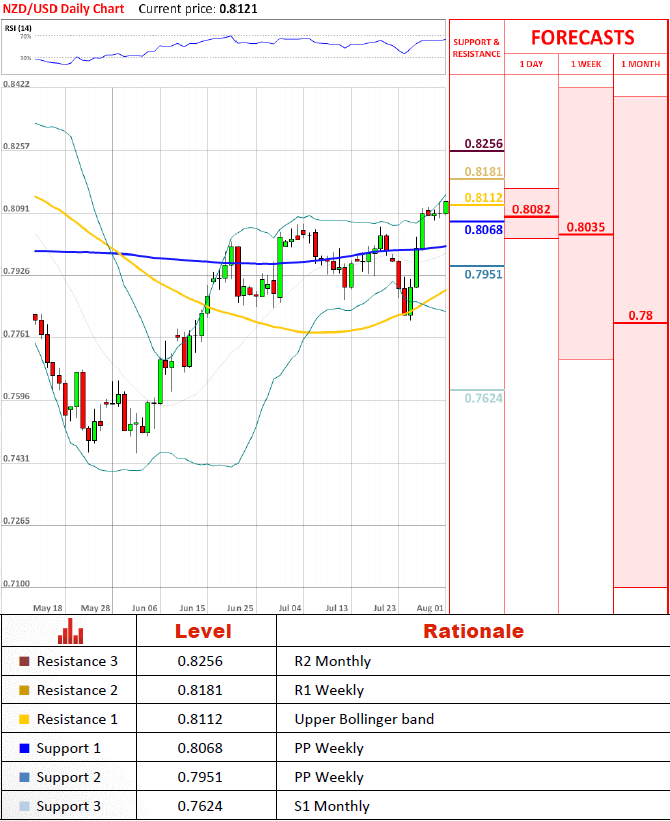Select the 1 DAY forecast column header
This screenshot has height=821, width=670.
pyautogui.click(x=531, y=64)
